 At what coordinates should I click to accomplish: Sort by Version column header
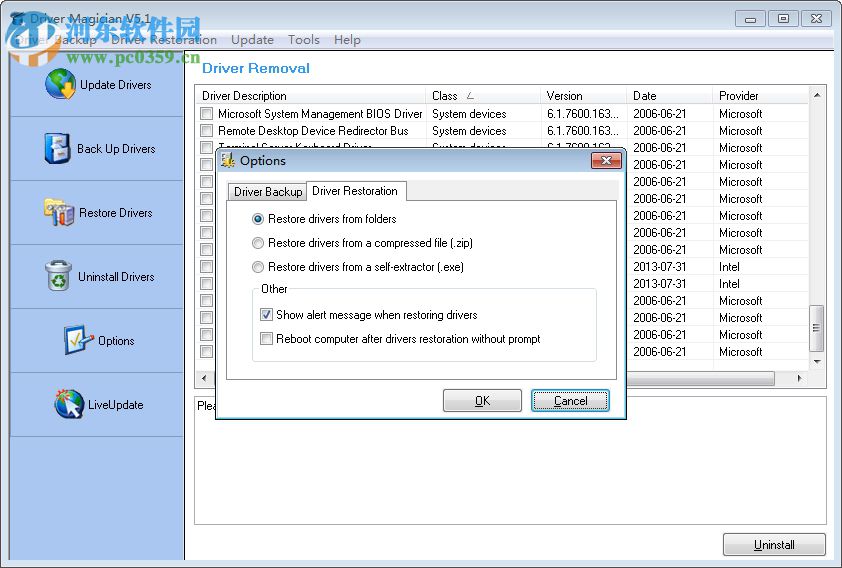coord(583,96)
